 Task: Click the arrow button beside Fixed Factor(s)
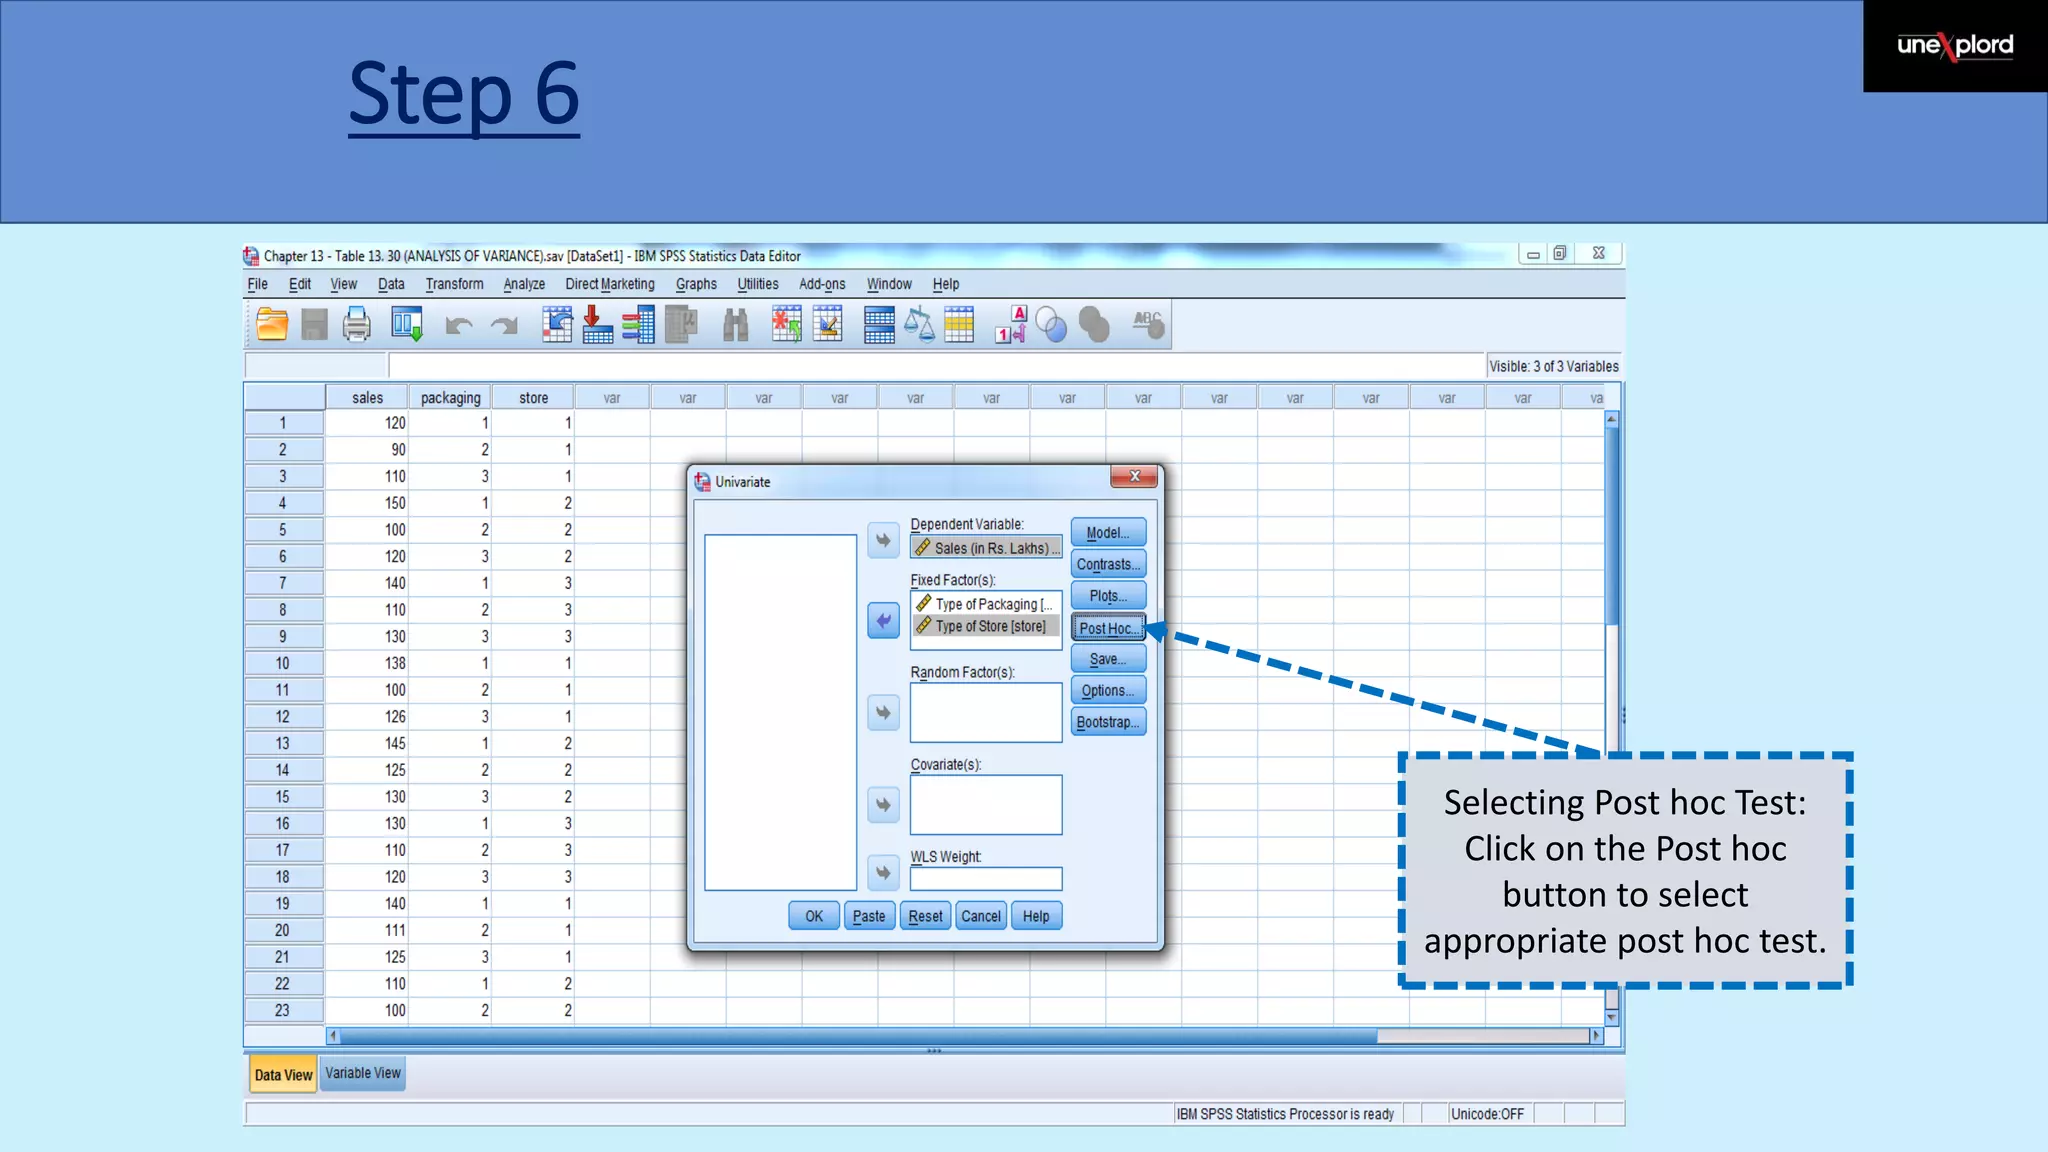click(x=883, y=621)
